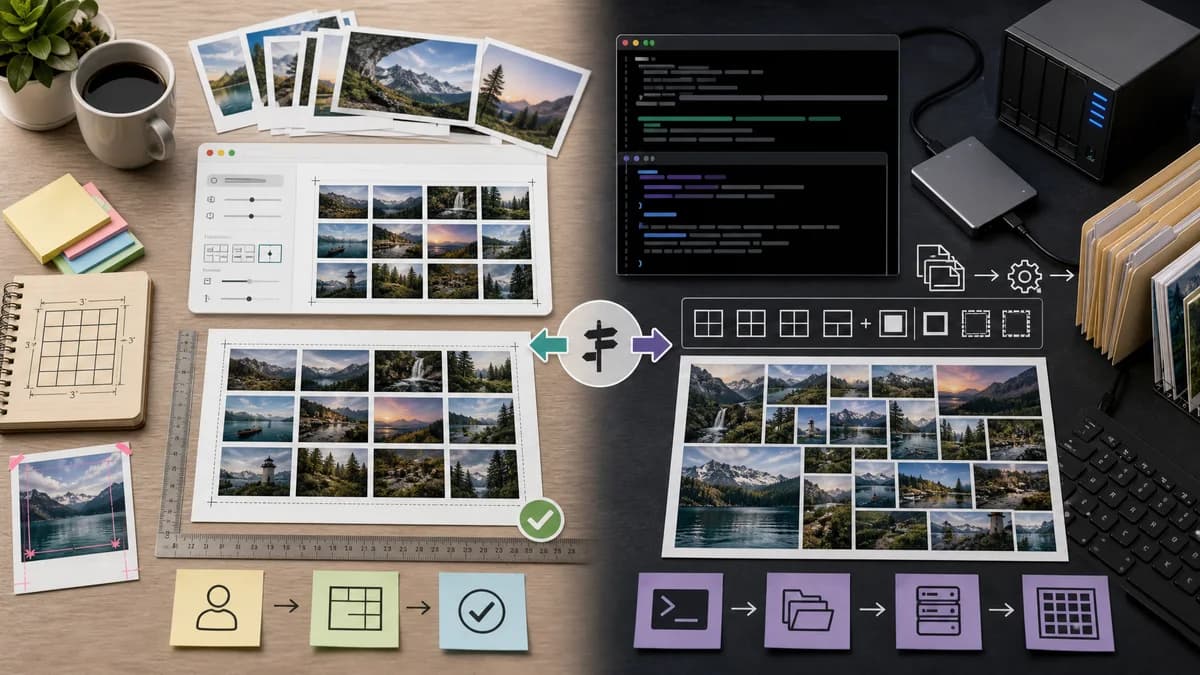Select the filled square icon after the plus sign
The image size is (1200, 675).
click(x=893, y=323)
